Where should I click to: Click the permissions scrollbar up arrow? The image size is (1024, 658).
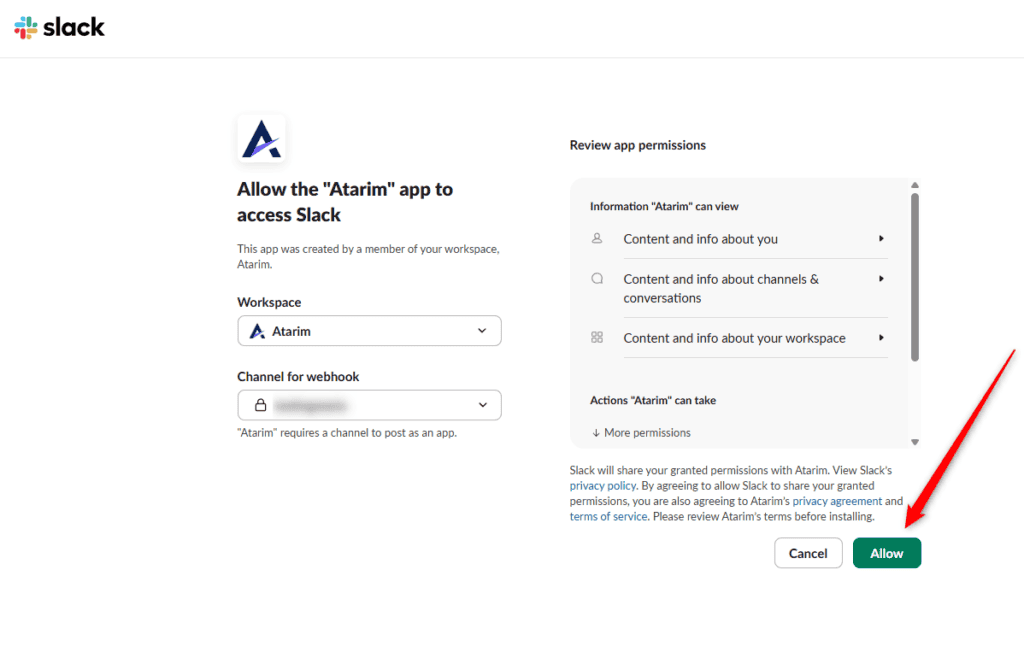pos(915,185)
